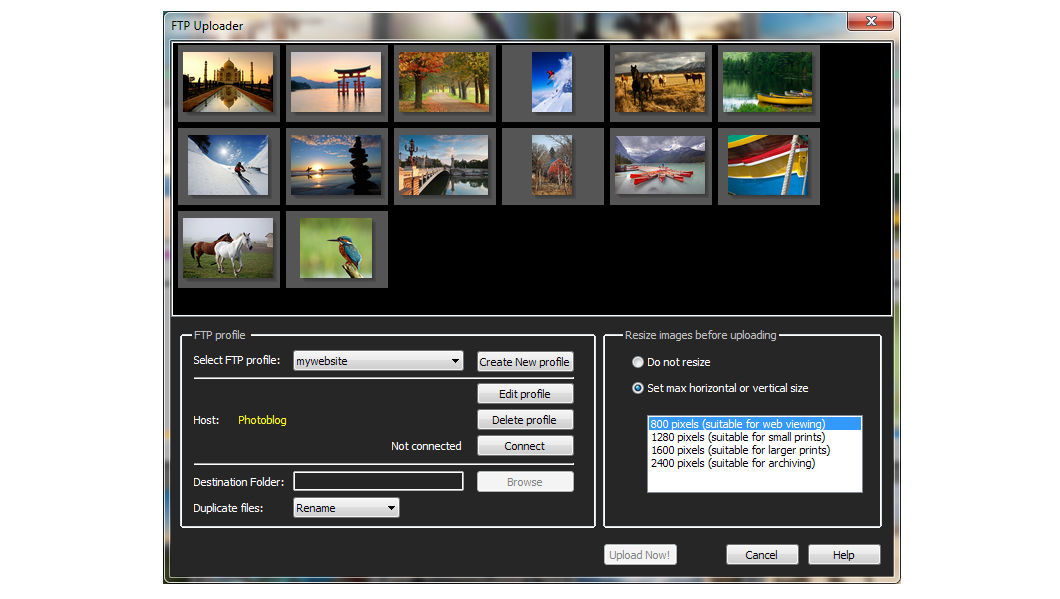This screenshot has height=599, width=1060.
Task: Select the Taj Mahal sunset thumbnail
Action: coord(228,82)
